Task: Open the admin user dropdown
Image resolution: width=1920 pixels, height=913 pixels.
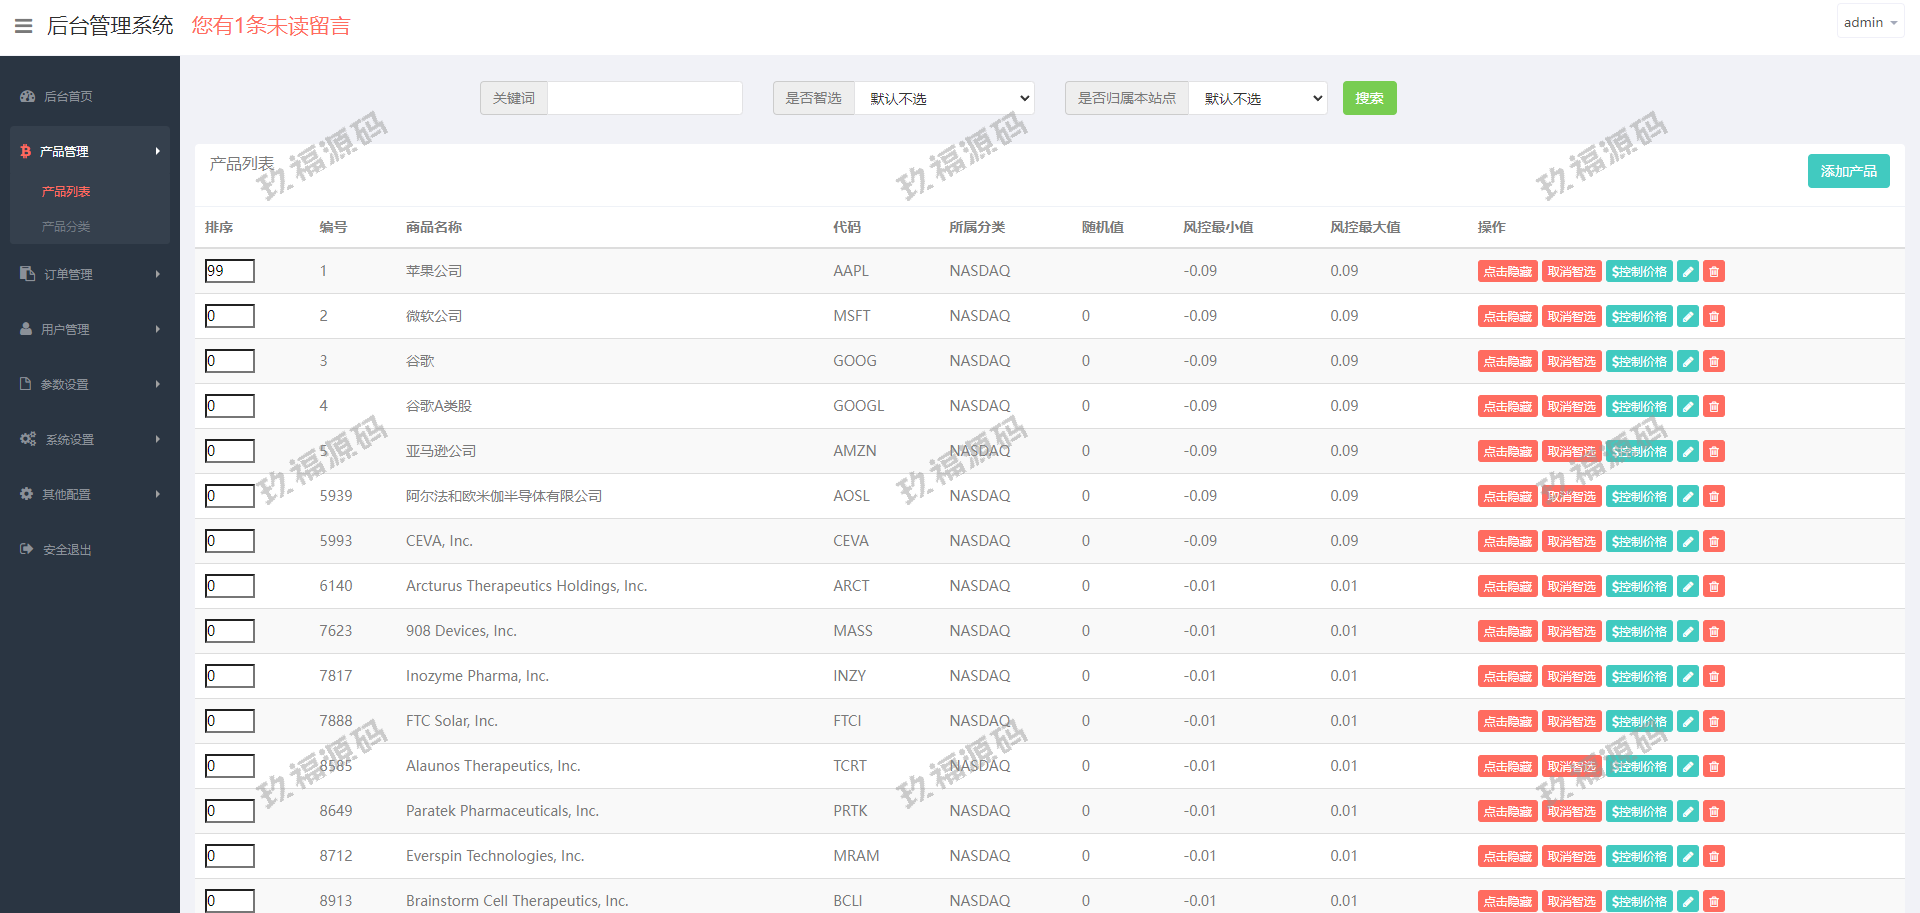Action: point(1869,22)
